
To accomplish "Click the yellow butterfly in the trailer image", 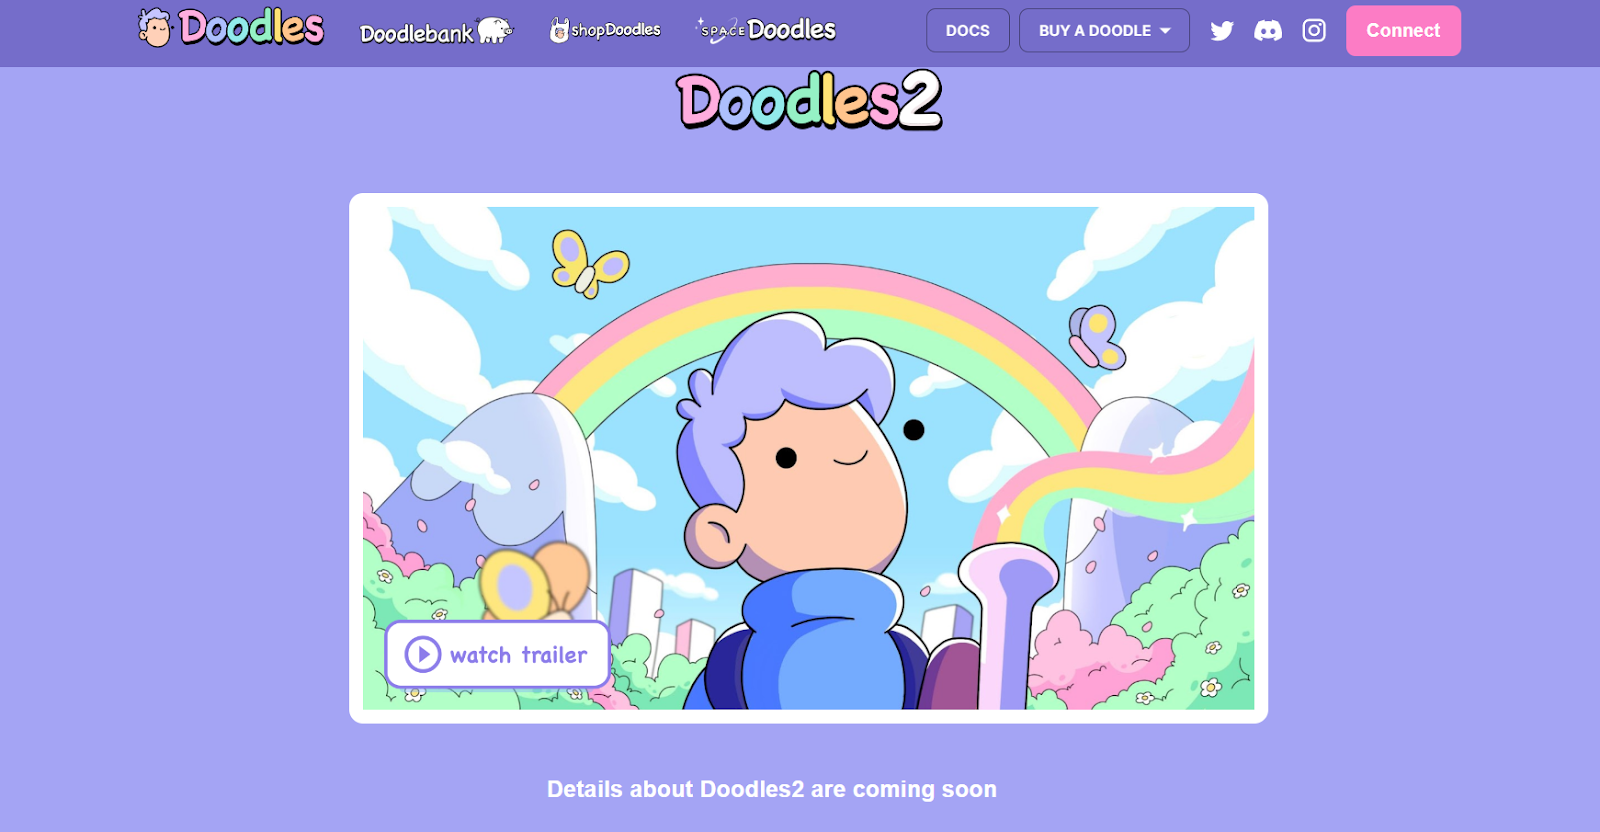I will click(x=589, y=263).
